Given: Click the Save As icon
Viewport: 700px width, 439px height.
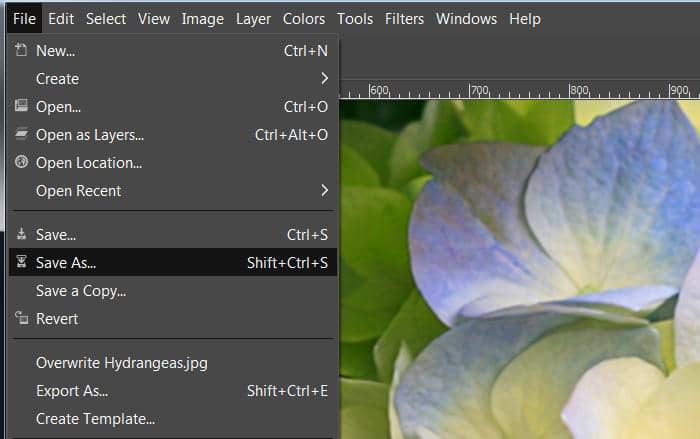Looking at the screenshot, I should click(x=21, y=262).
